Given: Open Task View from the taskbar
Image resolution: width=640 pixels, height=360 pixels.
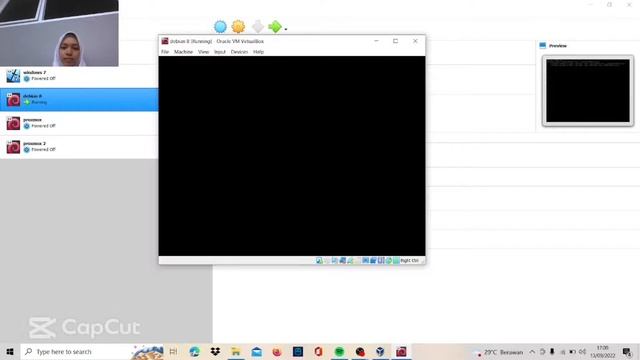Looking at the screenshot, I should click(x=173, y=351).
